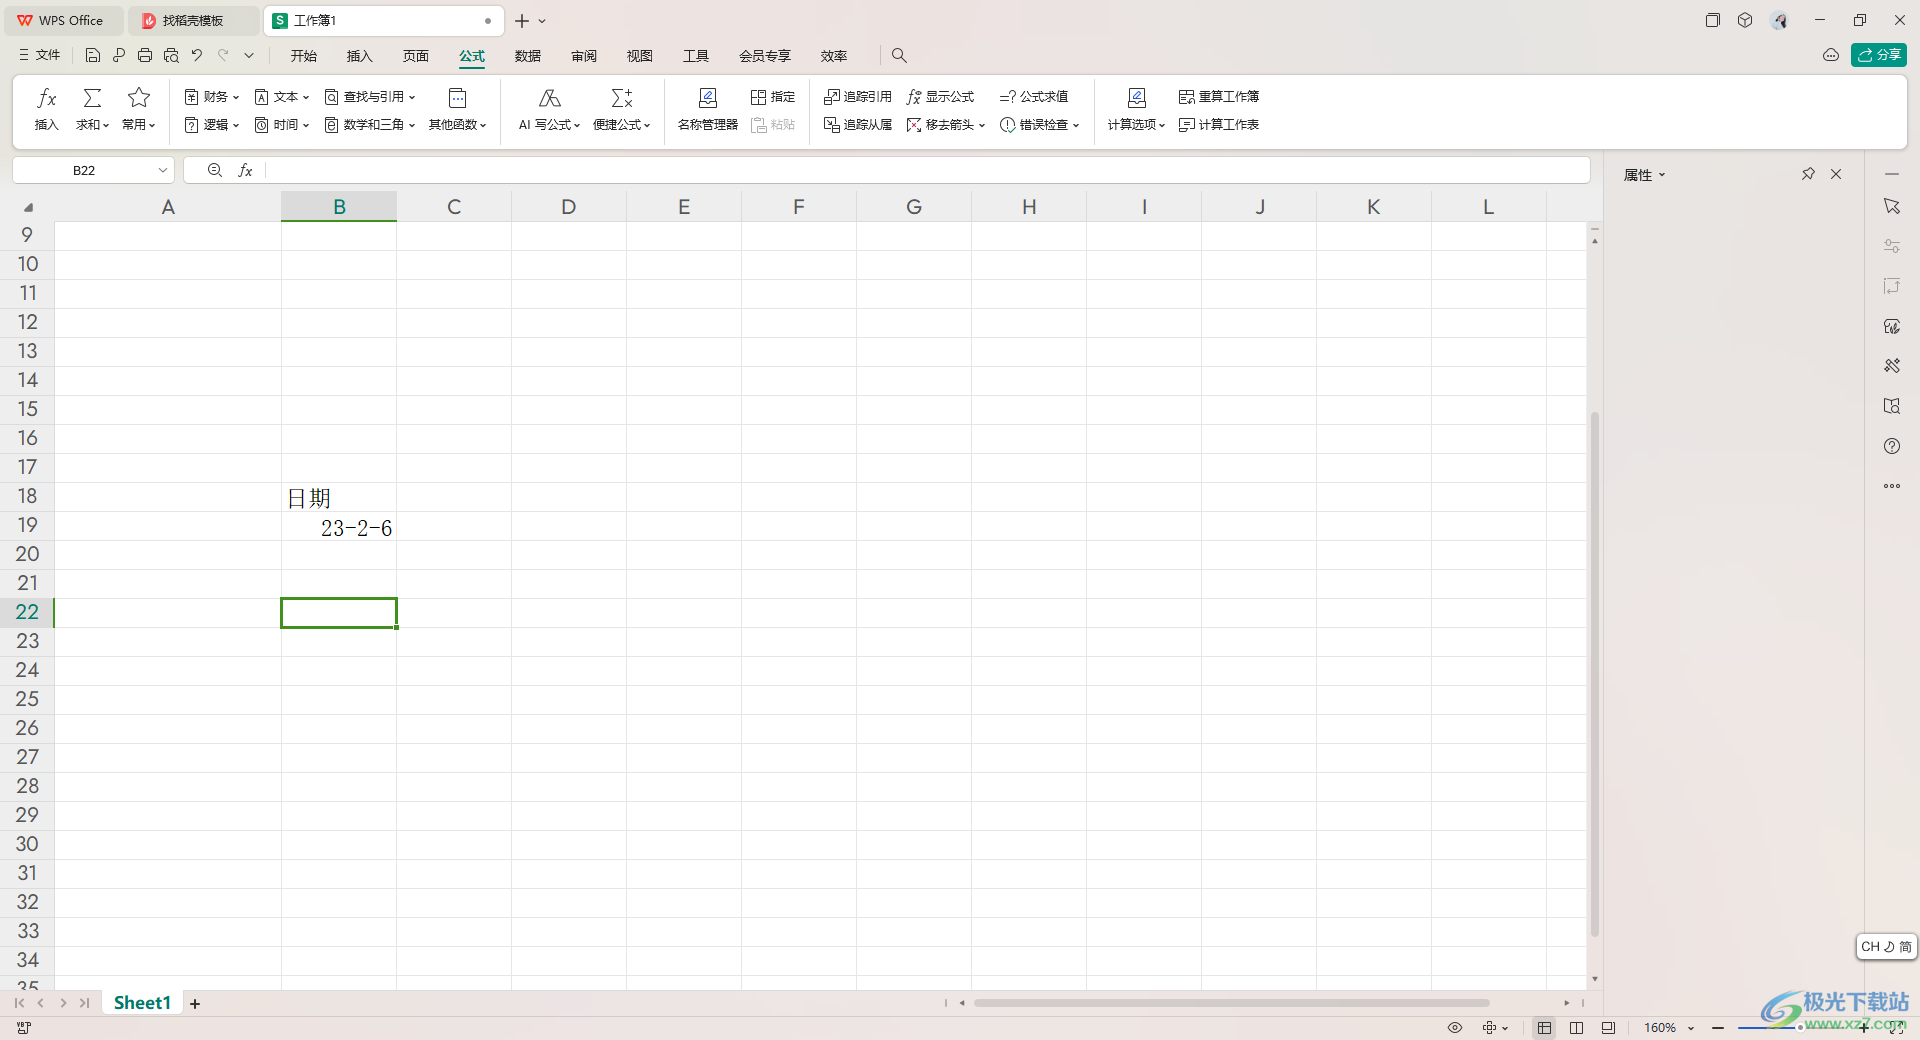The width and height of the screenshot is (1920, 1040).
Task: Click the zoom out minus button
Action: point(1718,1028)
